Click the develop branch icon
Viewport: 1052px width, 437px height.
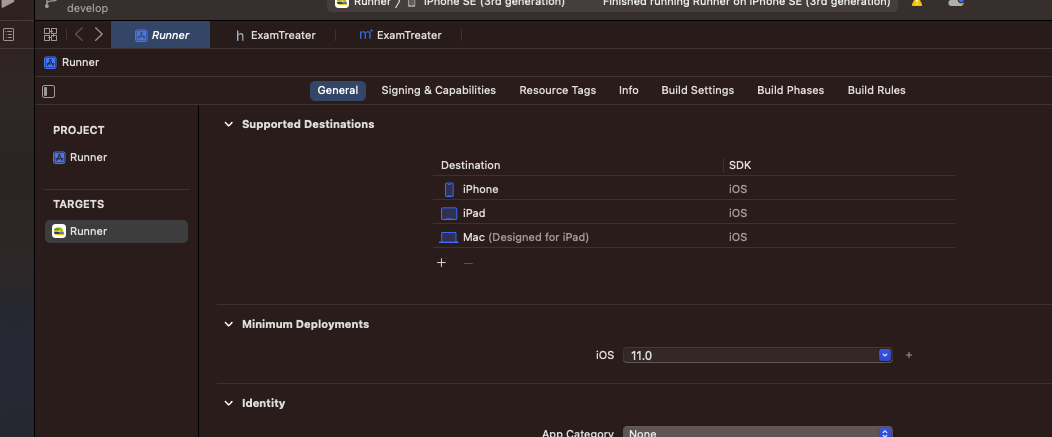50,3
